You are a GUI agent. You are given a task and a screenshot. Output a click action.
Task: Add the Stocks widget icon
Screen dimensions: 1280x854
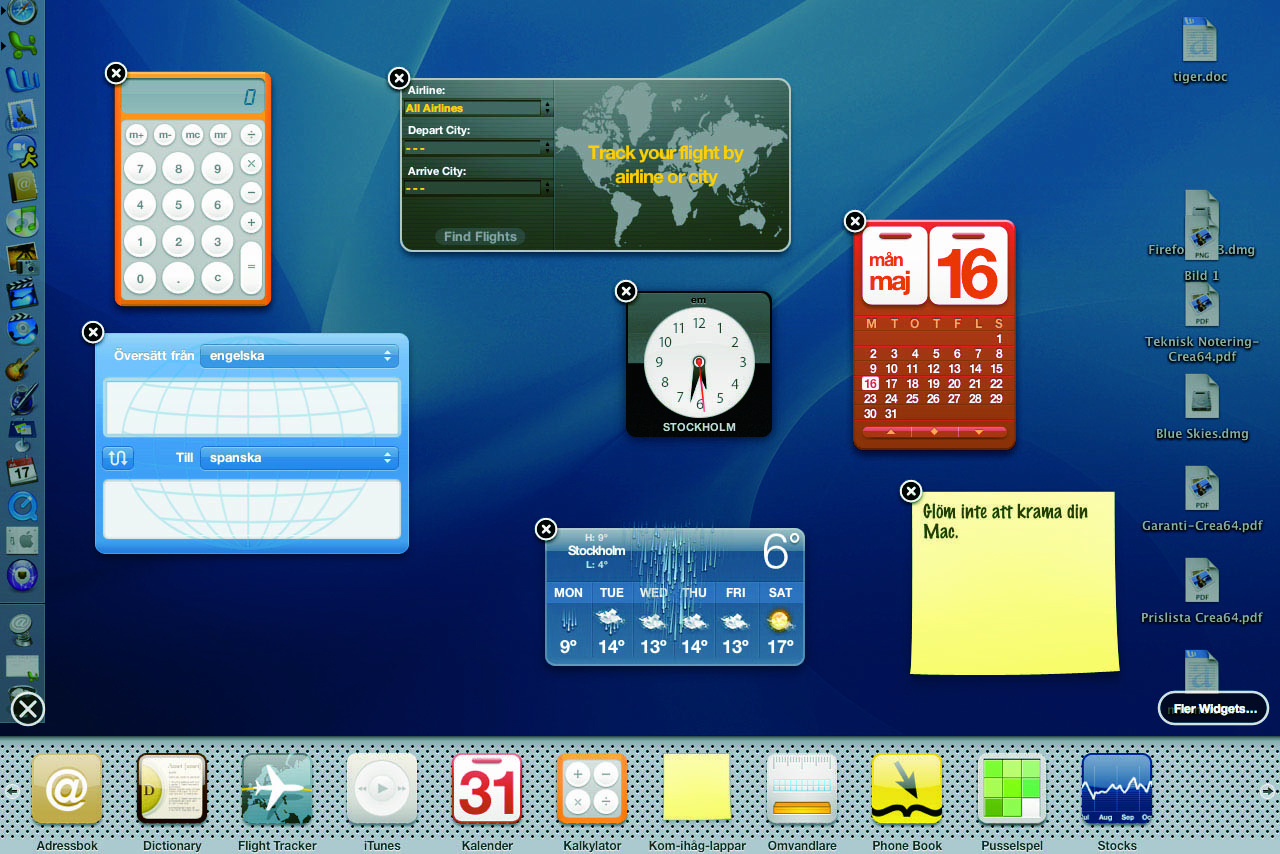point(1117,788)
